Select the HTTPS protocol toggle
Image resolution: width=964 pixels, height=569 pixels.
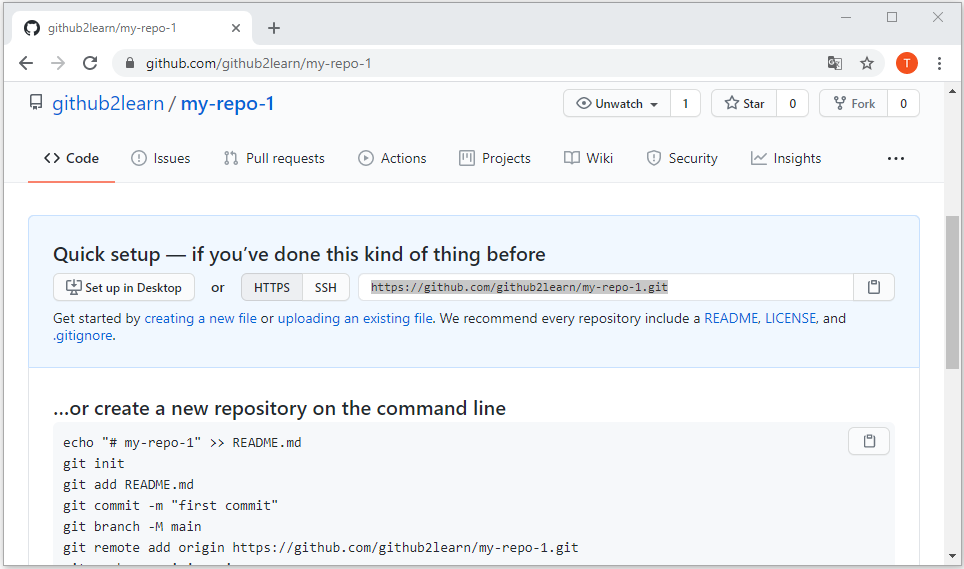272,287
